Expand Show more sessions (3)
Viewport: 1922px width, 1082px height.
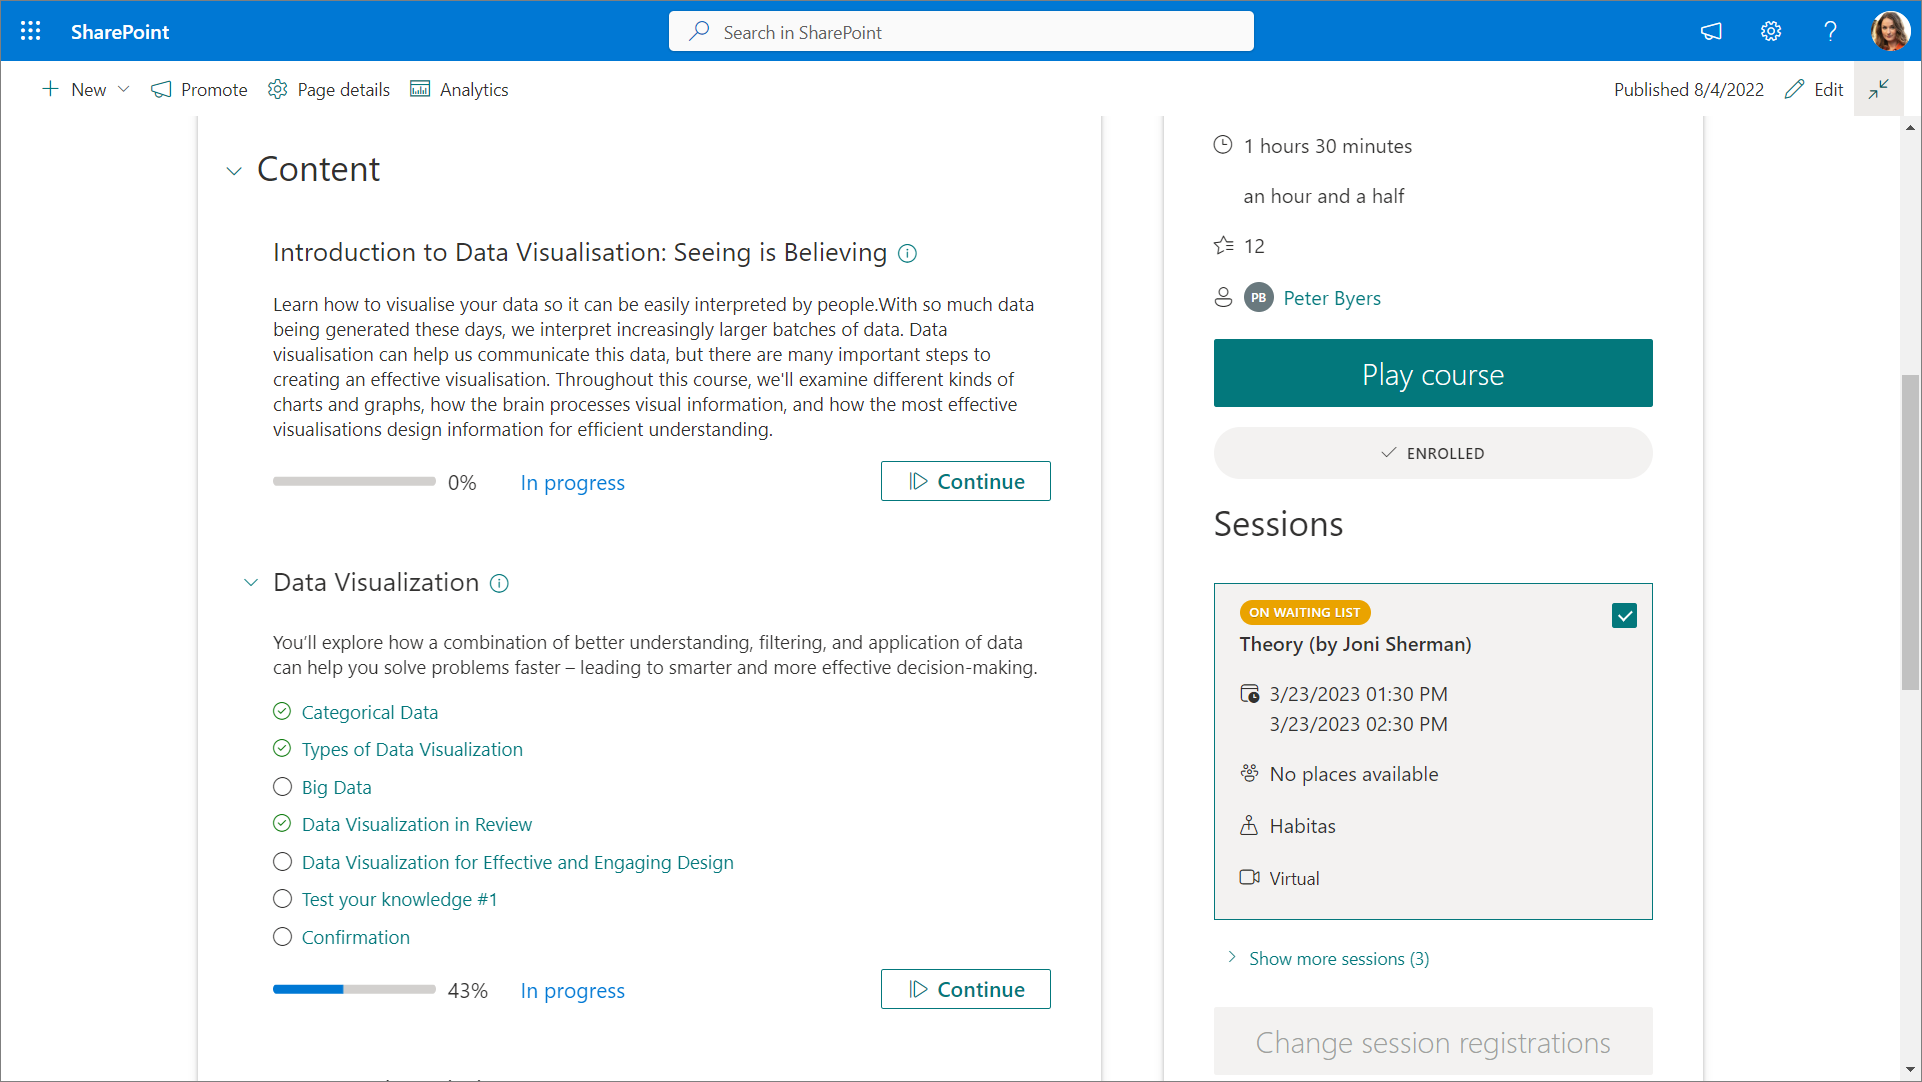(1338, 959)
